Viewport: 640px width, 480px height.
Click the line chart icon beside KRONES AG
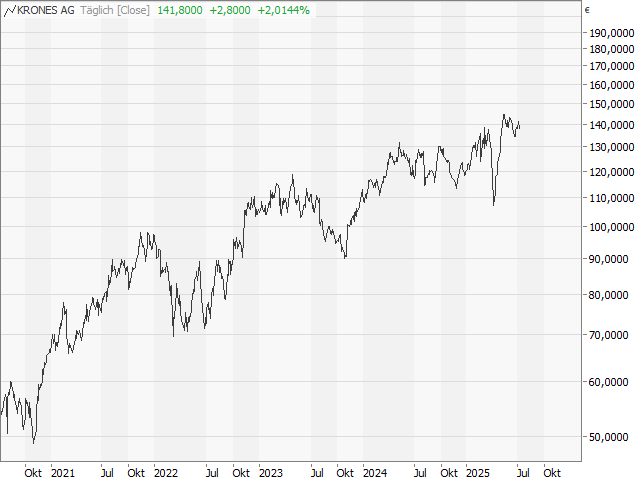coord(9,11)
